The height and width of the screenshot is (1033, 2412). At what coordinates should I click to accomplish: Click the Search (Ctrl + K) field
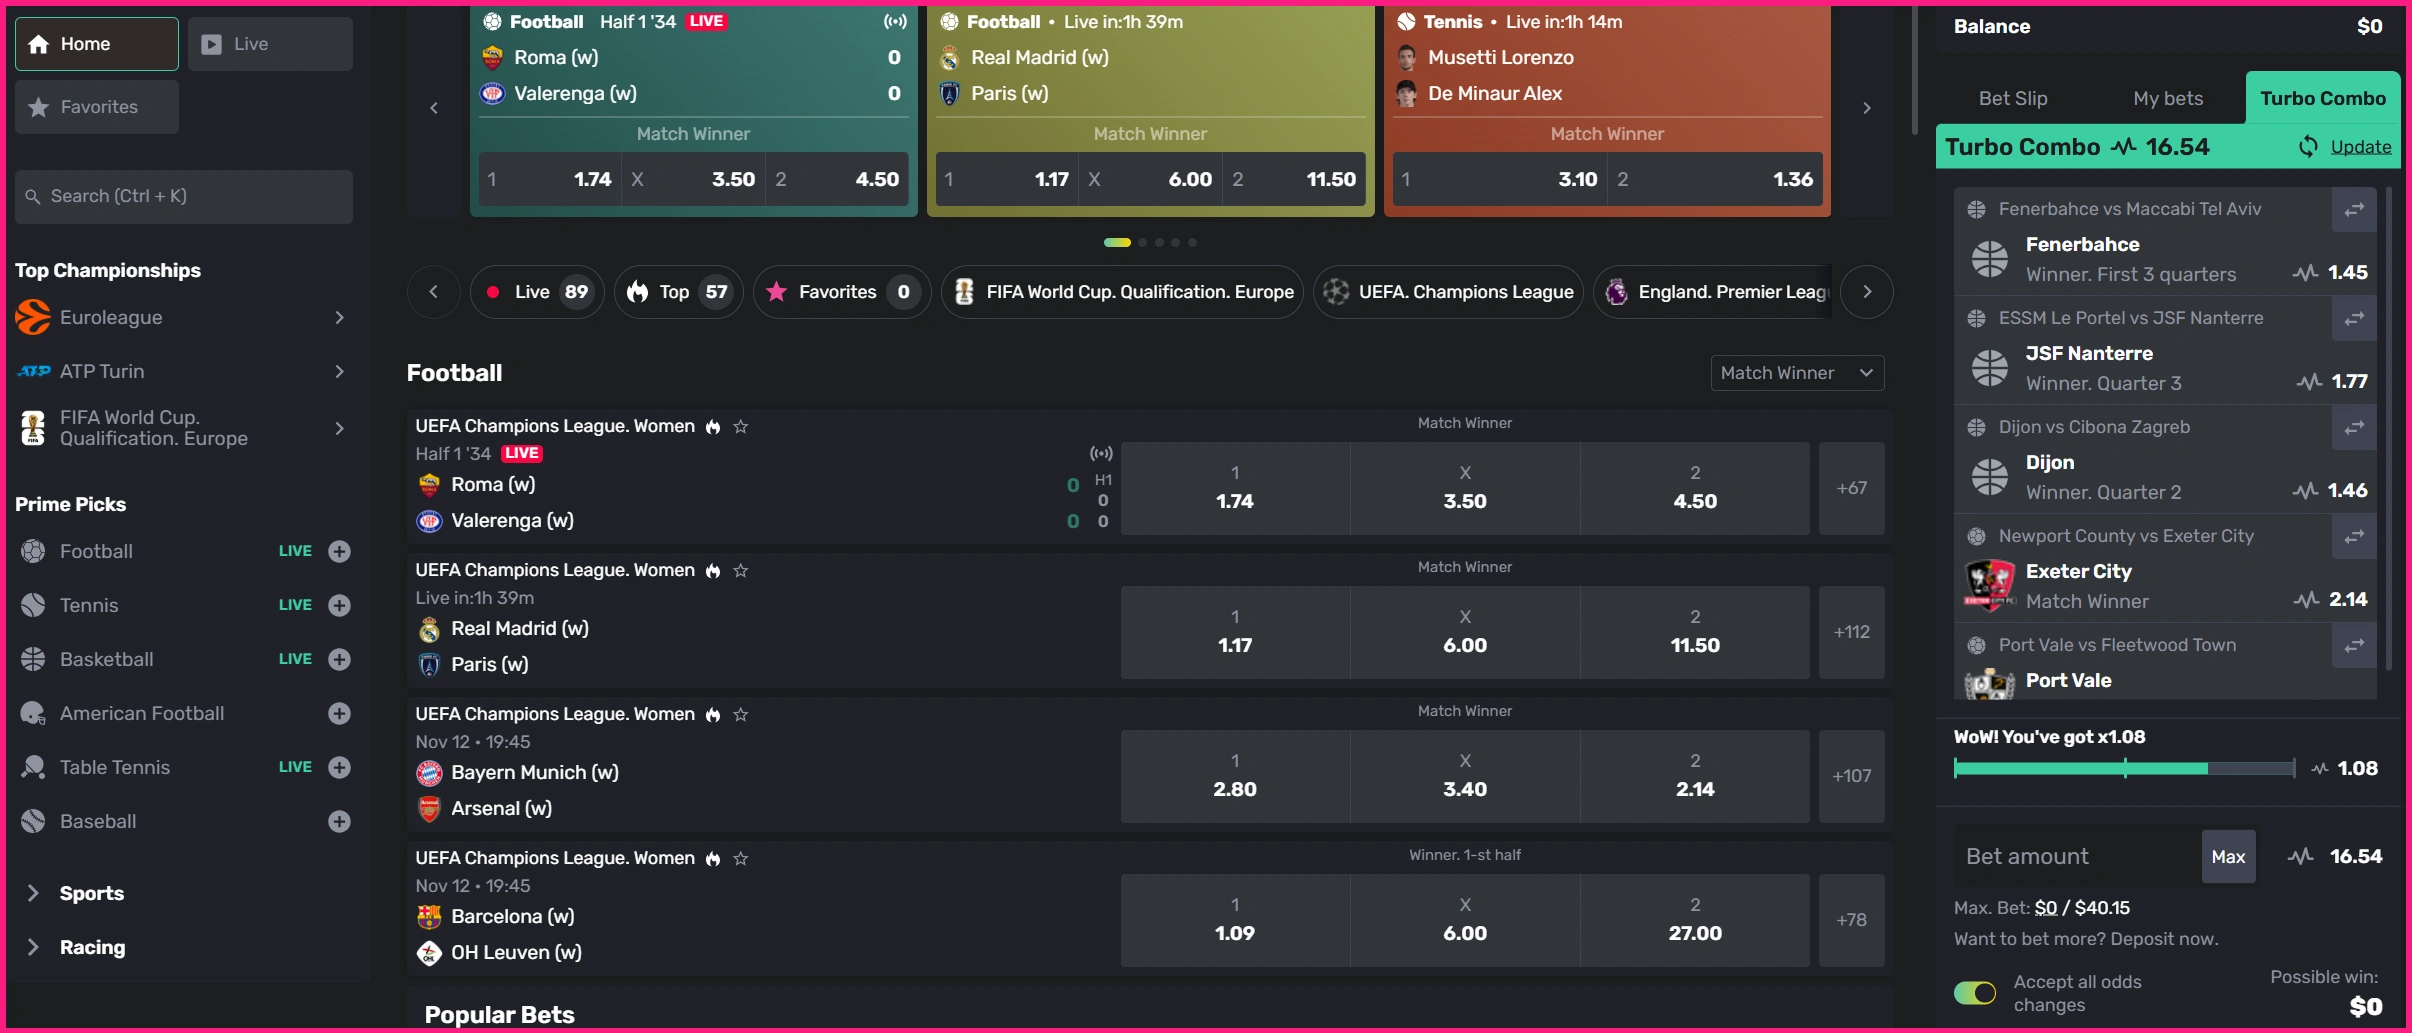[x=184, y=197]
